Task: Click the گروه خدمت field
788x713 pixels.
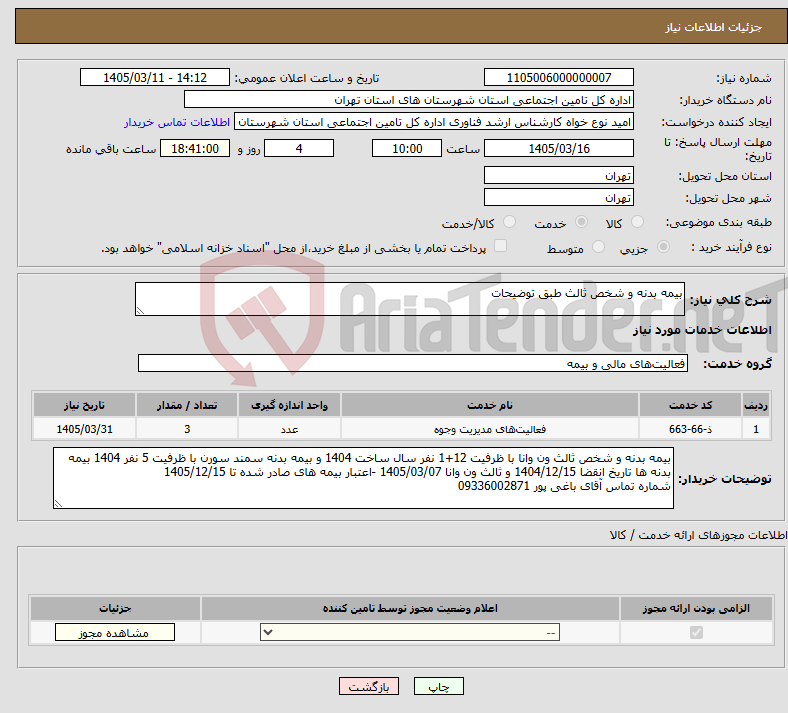Action: tap(413, 363)
